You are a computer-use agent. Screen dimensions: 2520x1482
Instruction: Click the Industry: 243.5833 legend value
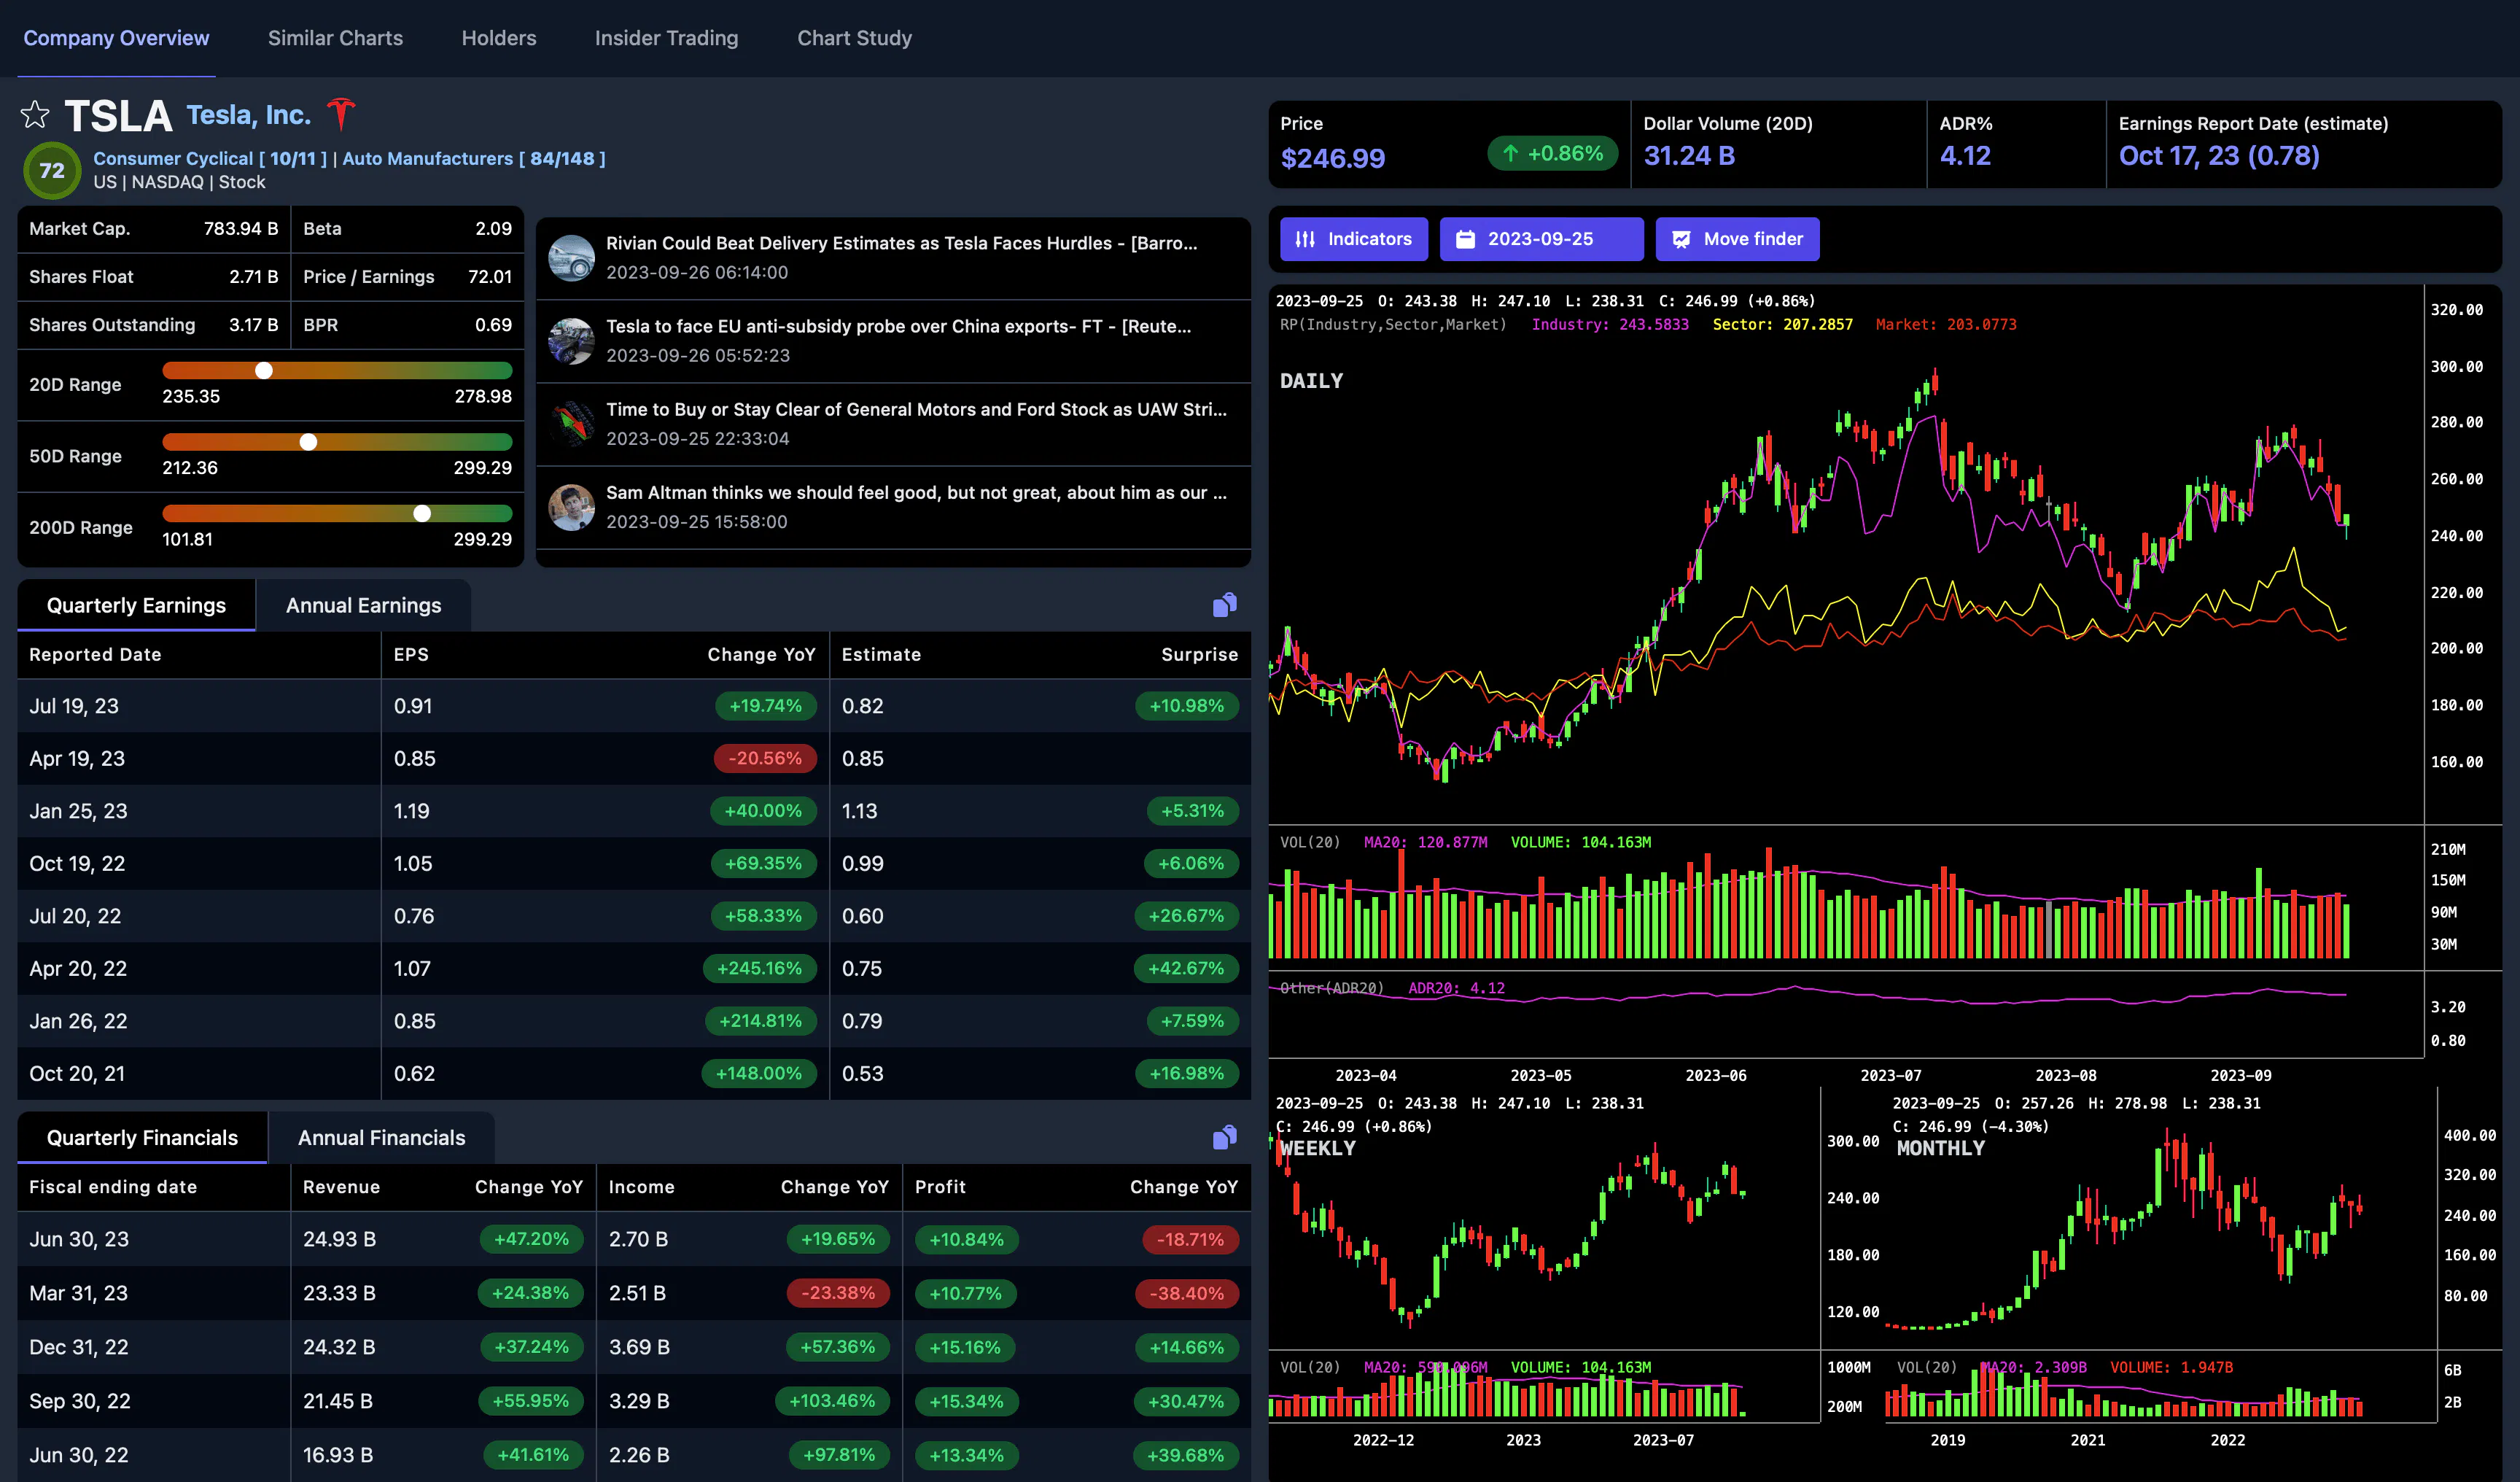point(1610,324)
